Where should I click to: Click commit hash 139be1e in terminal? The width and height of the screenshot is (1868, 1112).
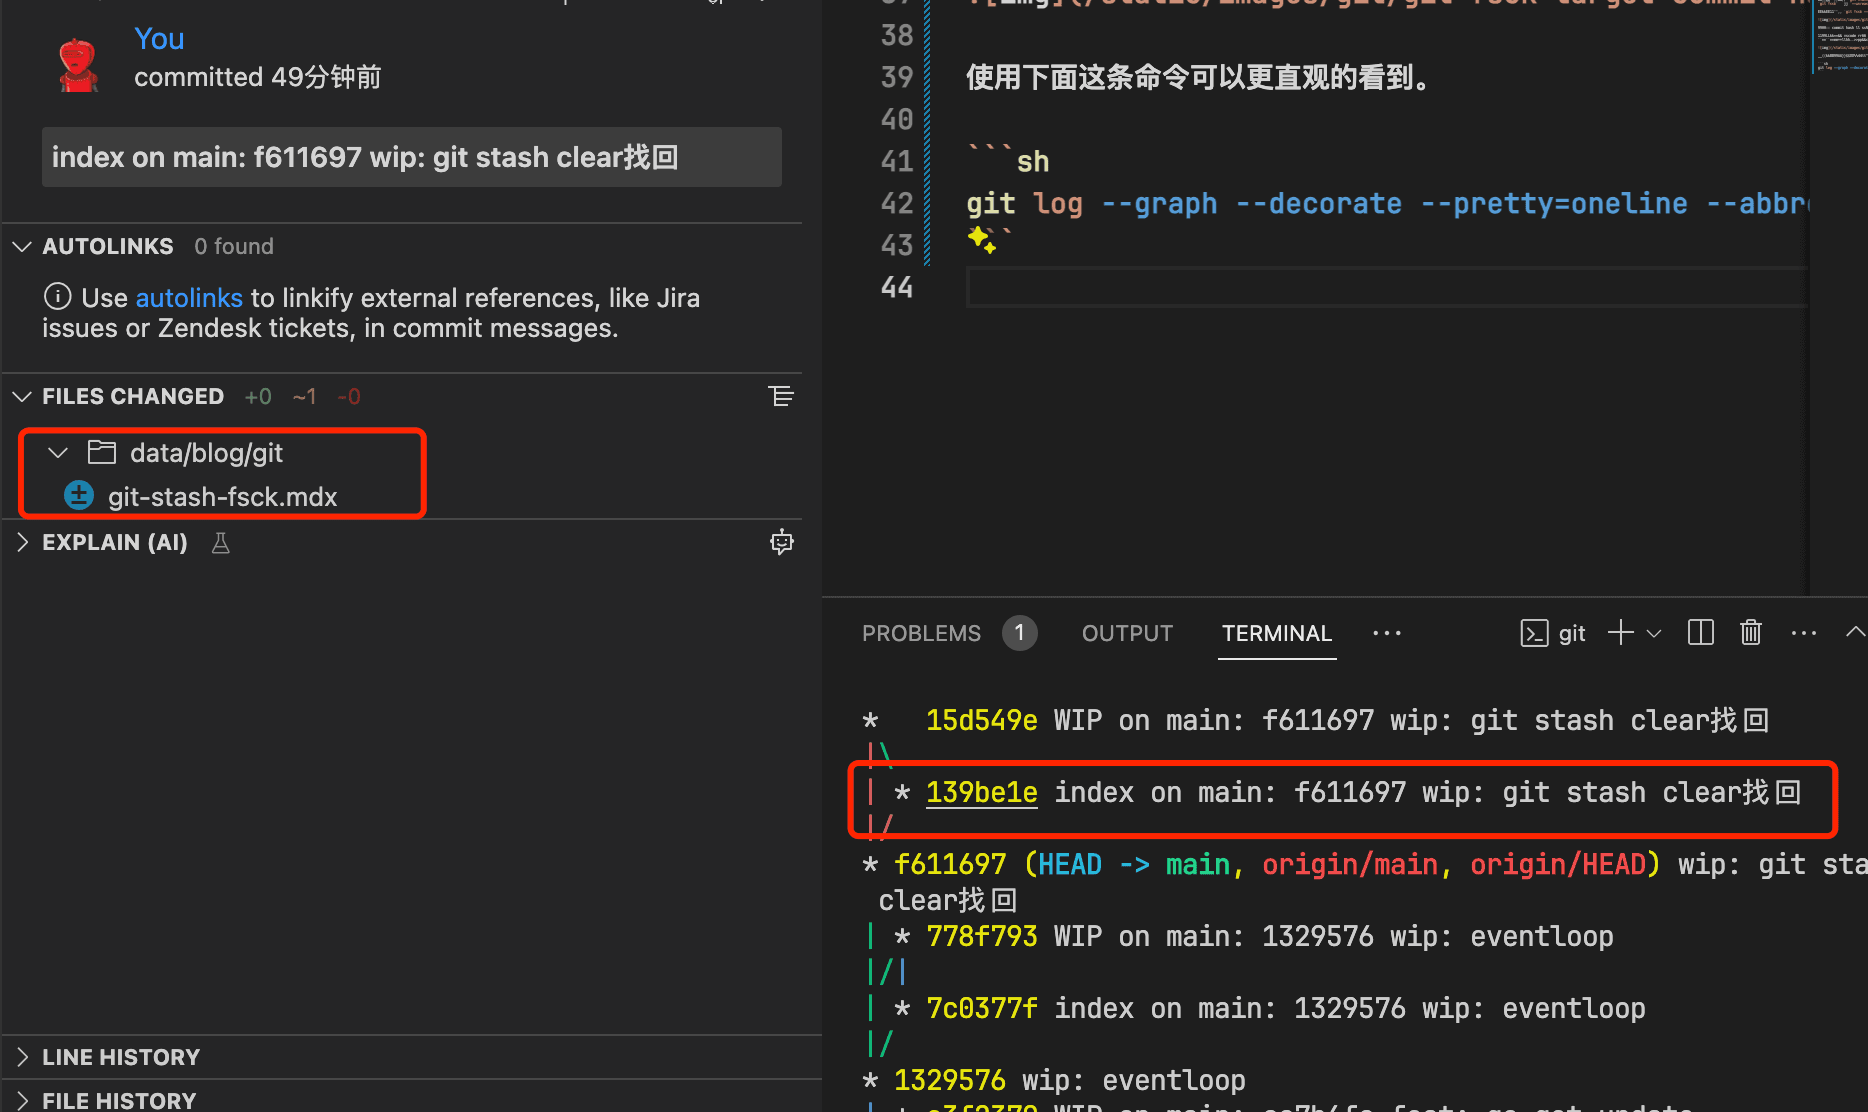(x=981, y=792)
